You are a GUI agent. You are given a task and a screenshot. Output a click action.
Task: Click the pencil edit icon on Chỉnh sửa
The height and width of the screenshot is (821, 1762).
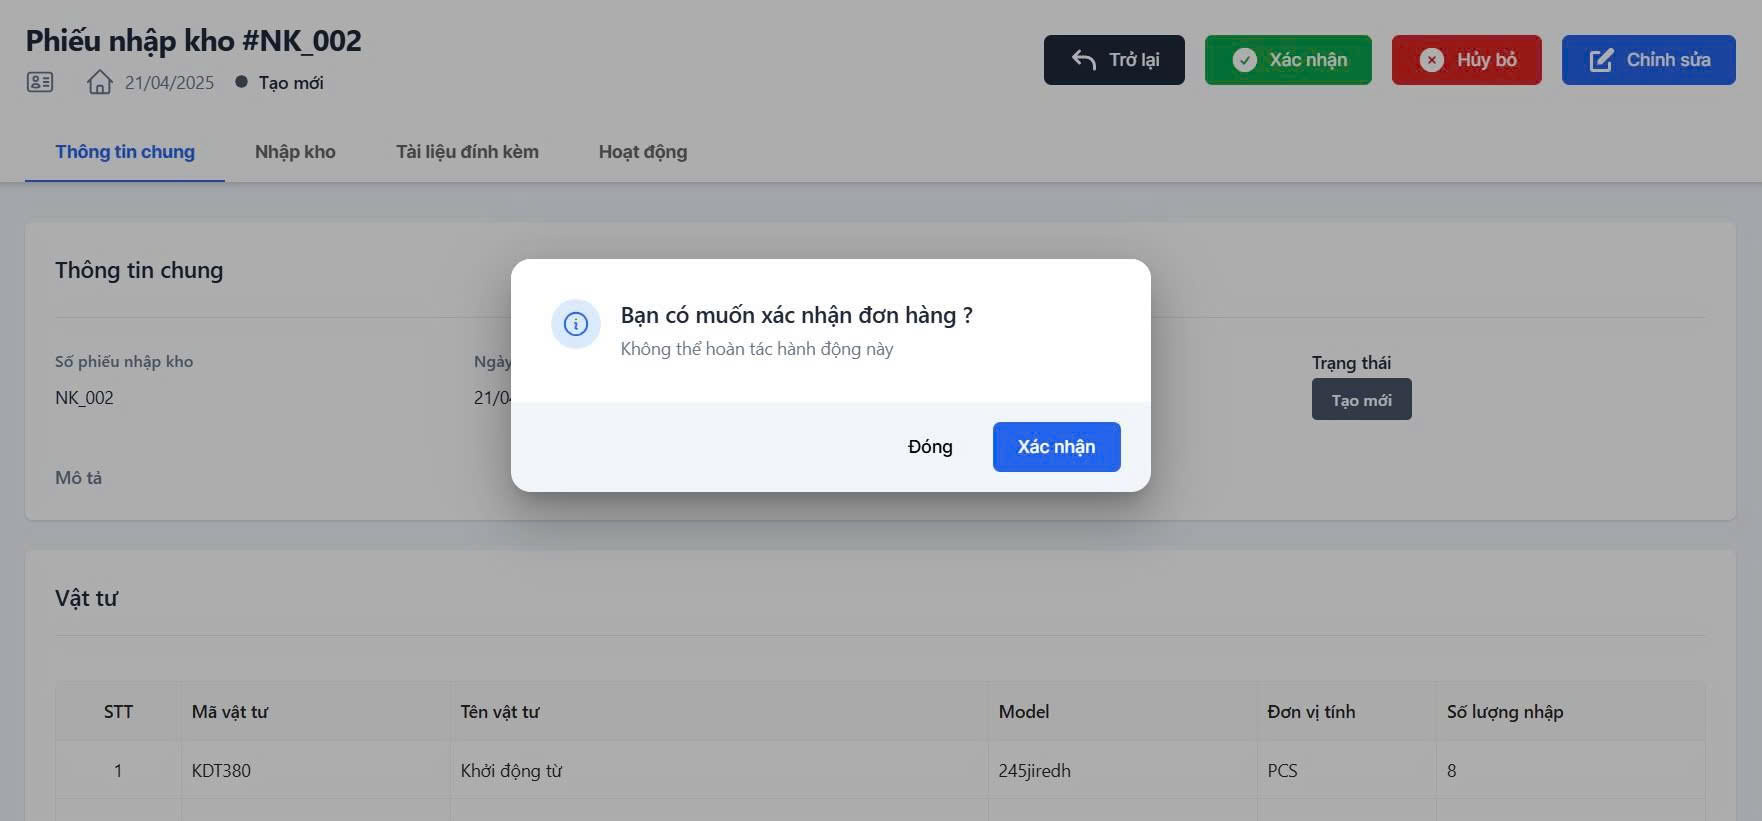(x=1601, y=60)
